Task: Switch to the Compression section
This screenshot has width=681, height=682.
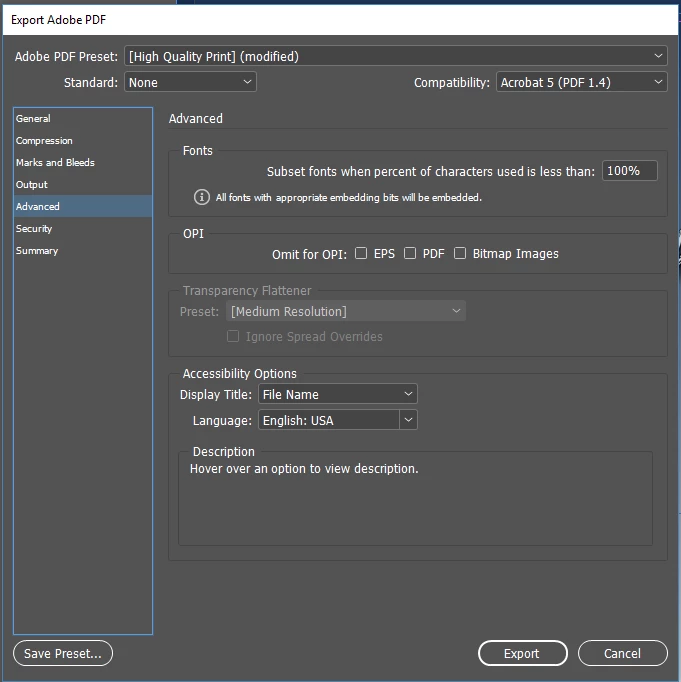Action: (83, 140)
